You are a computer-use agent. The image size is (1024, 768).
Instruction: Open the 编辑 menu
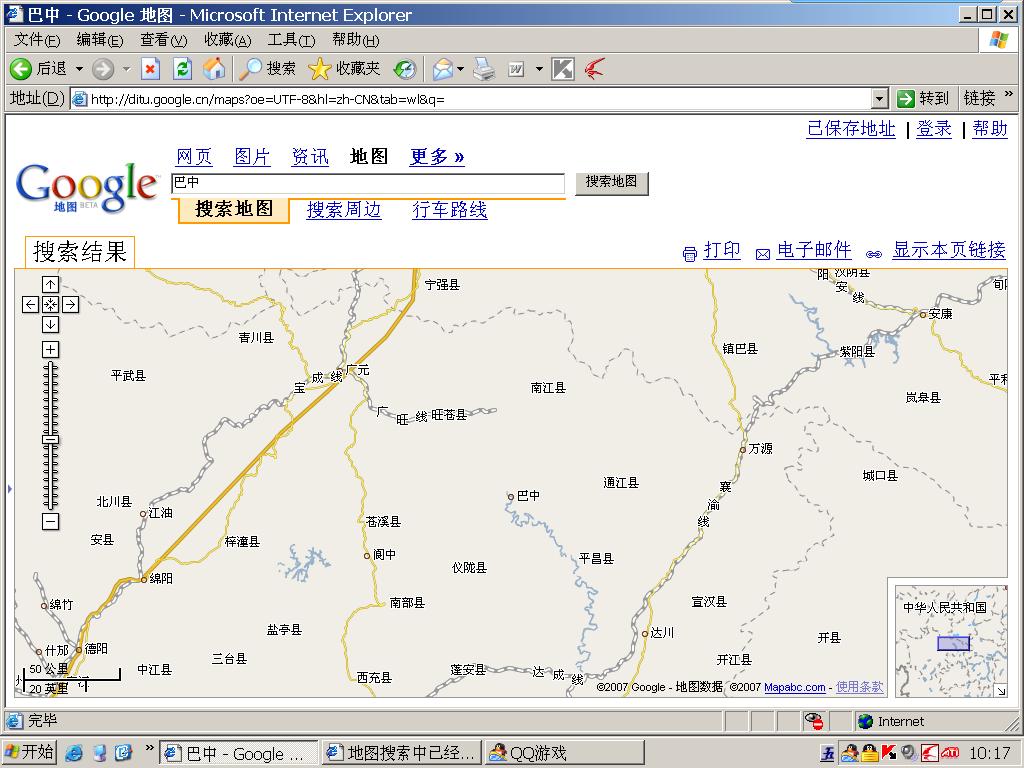(x=100, y=40)
